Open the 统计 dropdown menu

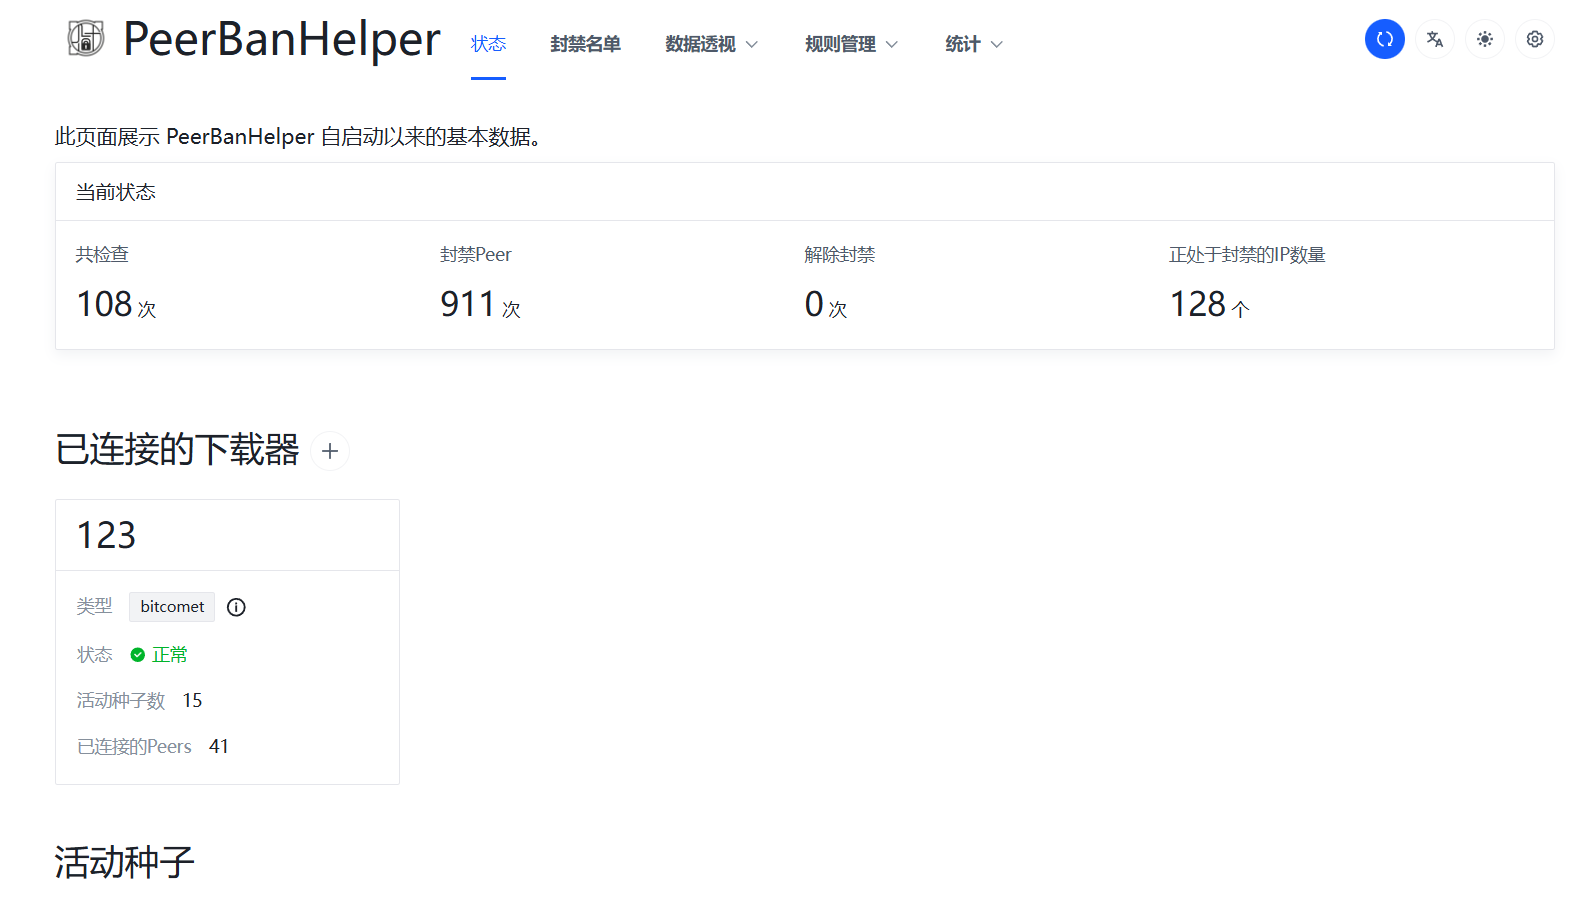(x=973, y=44)
